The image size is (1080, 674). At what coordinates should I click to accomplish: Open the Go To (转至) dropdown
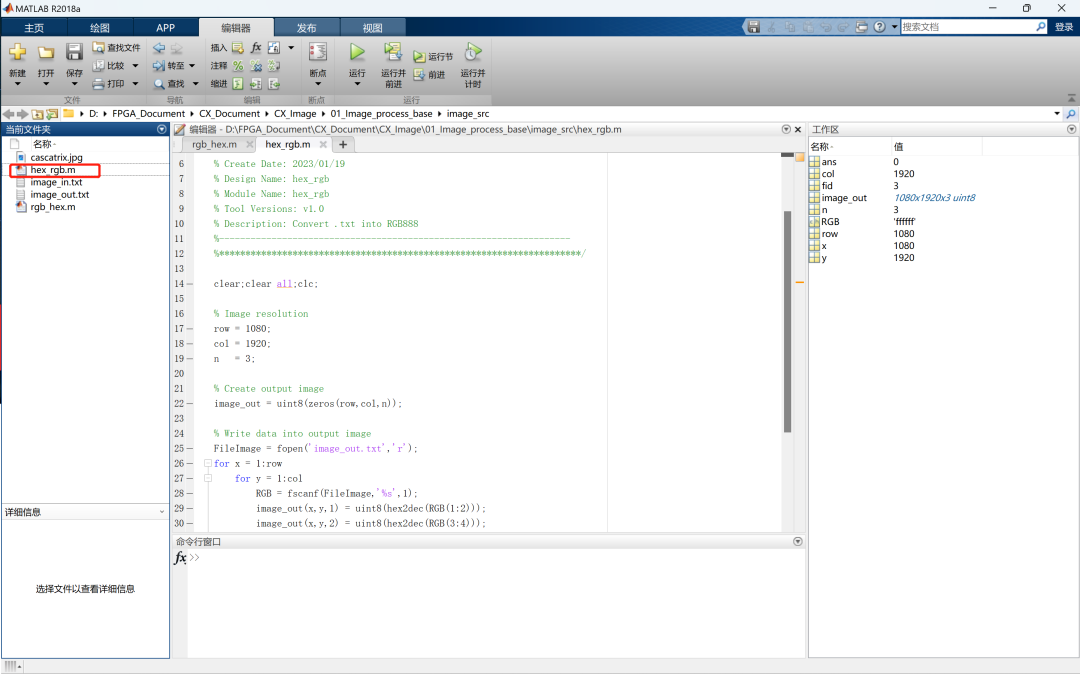[x=191, y=66]
